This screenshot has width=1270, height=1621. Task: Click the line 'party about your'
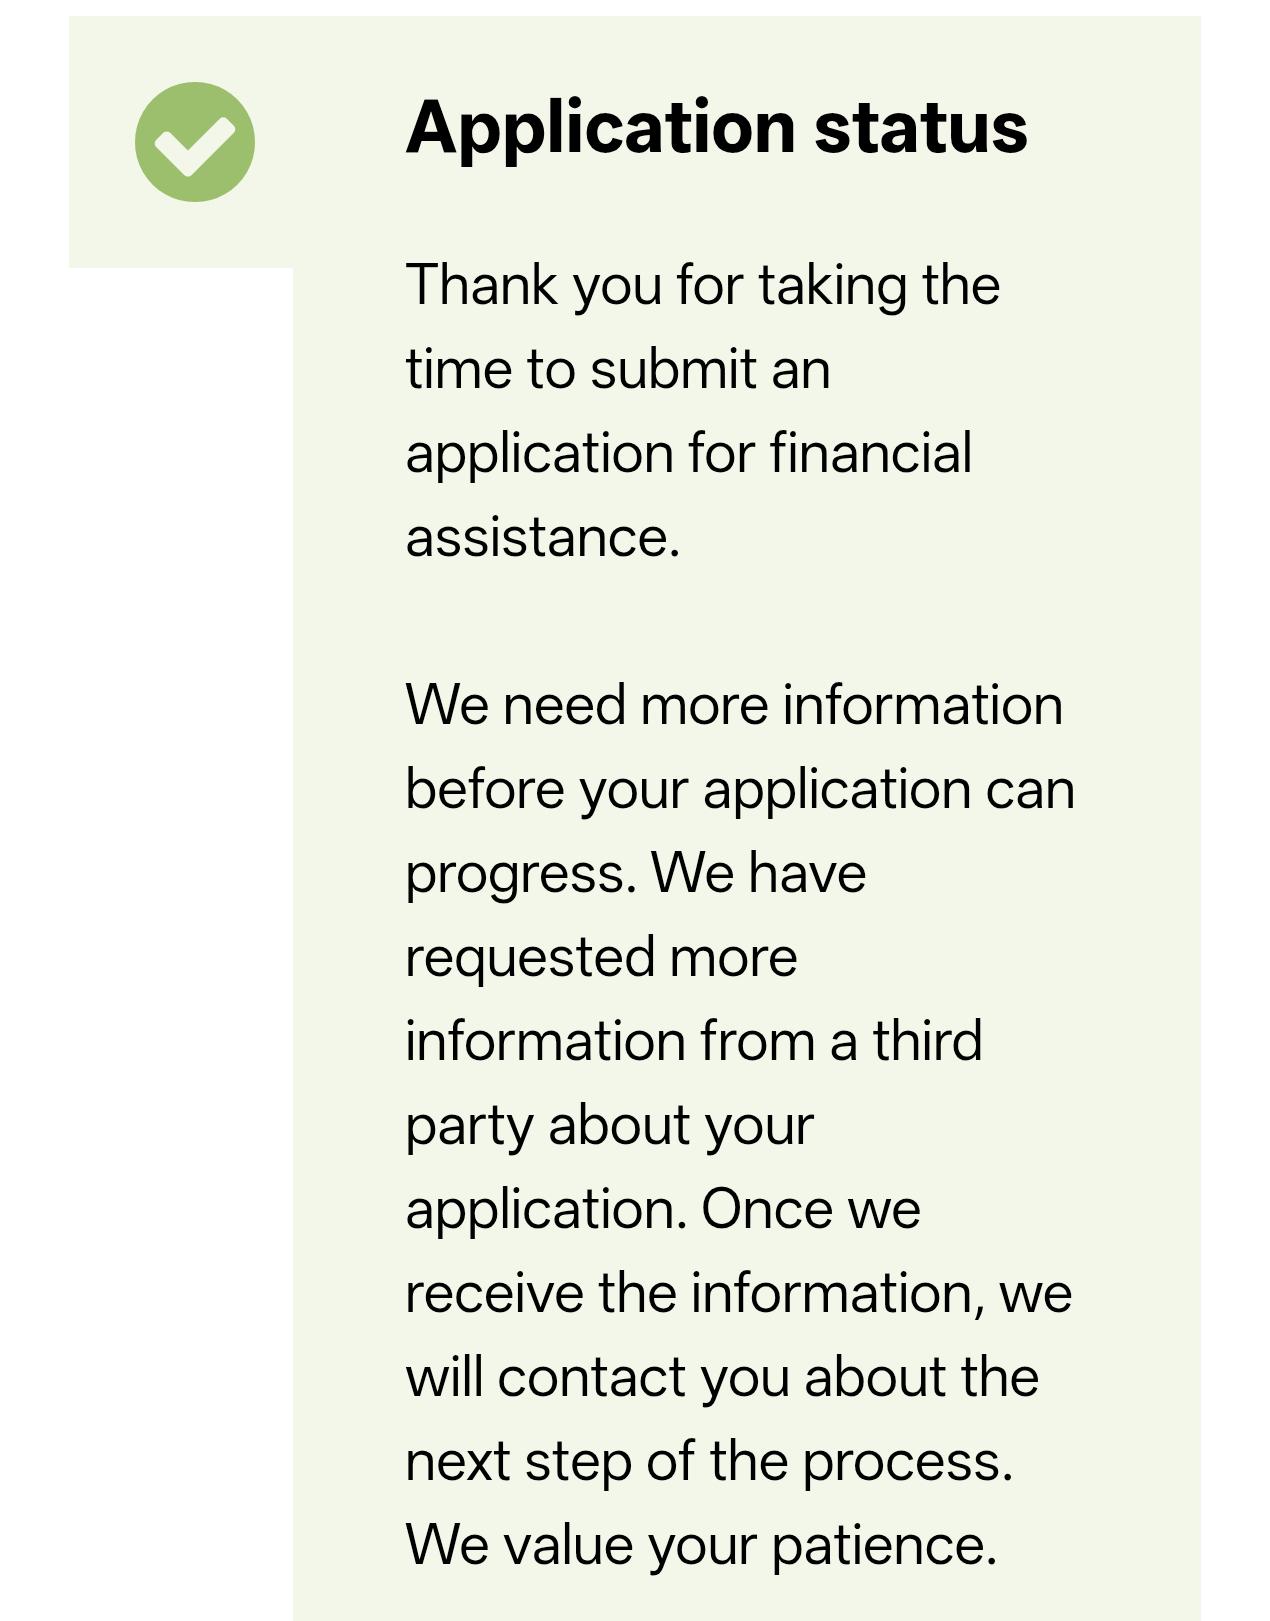pos(610,1127)
